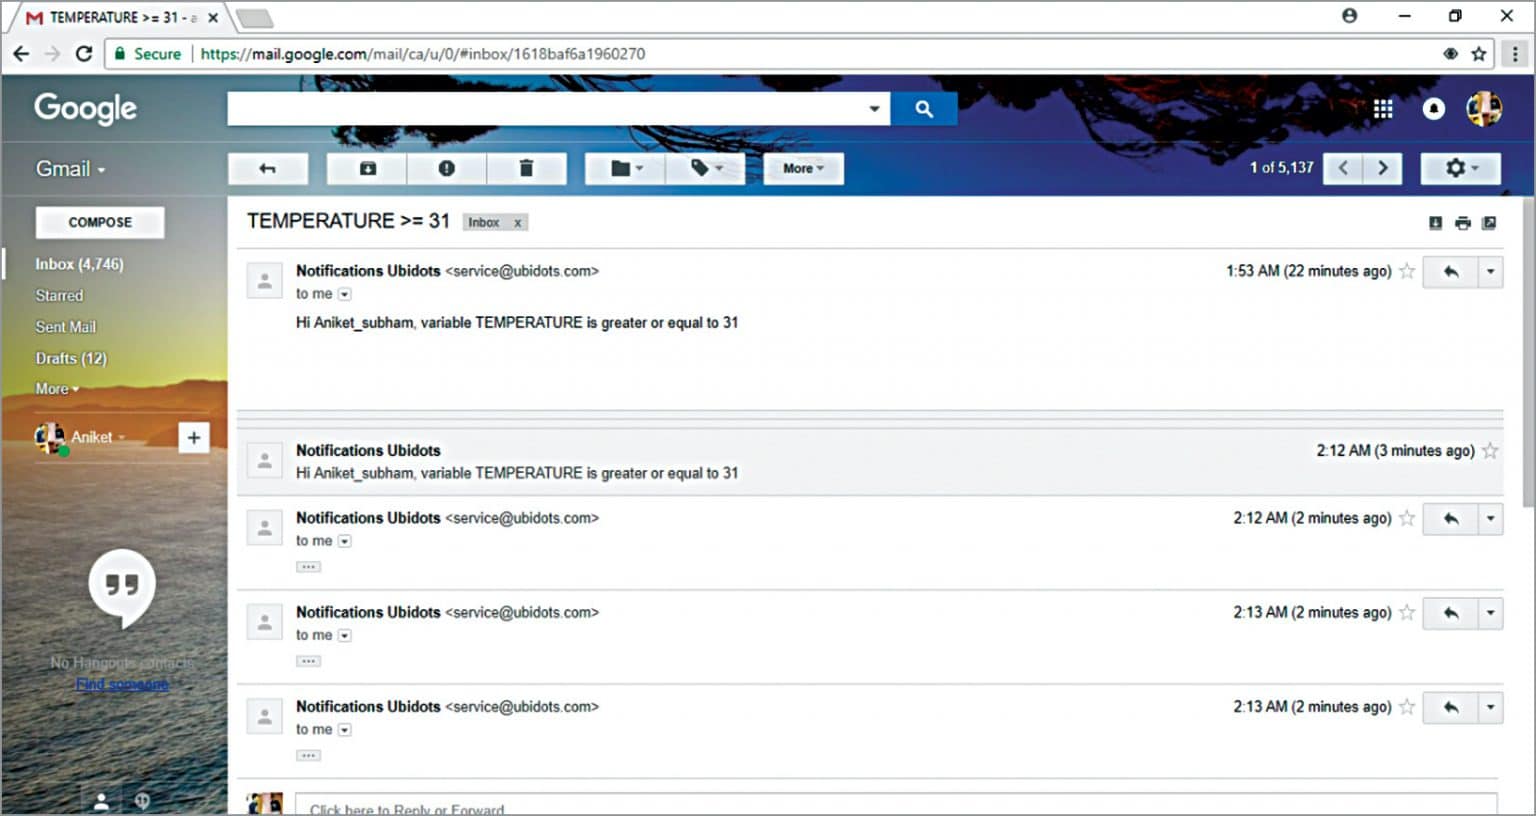Open the More toolbar dropdown
The height and width of the screenshot is (816, 1536).
(x=802, y=168)
